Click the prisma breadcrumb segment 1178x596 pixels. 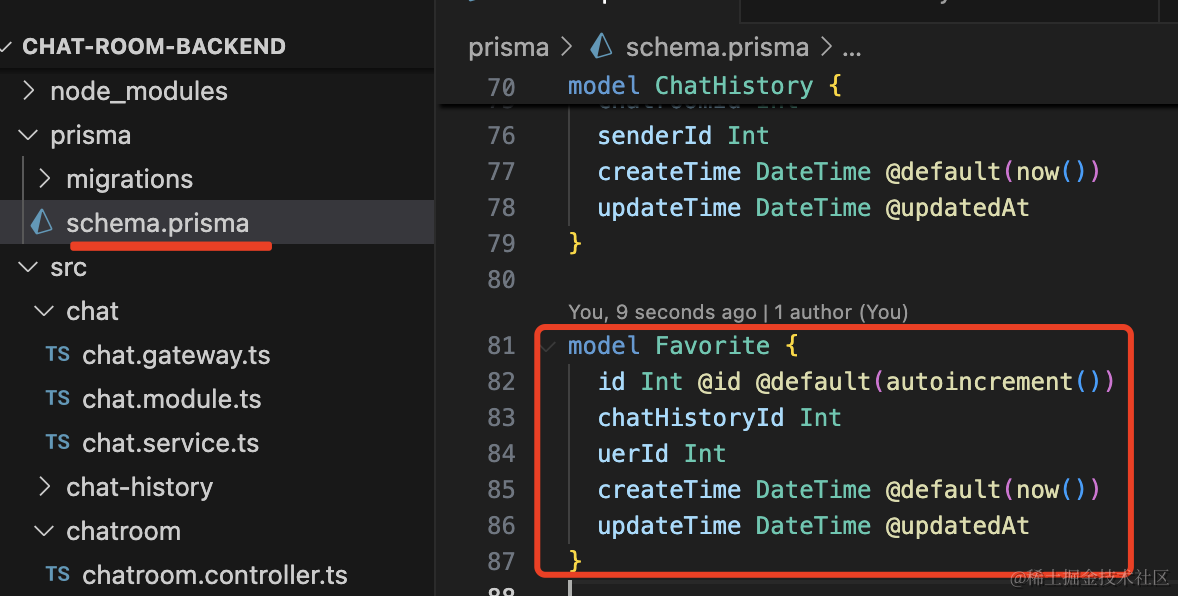508,47
